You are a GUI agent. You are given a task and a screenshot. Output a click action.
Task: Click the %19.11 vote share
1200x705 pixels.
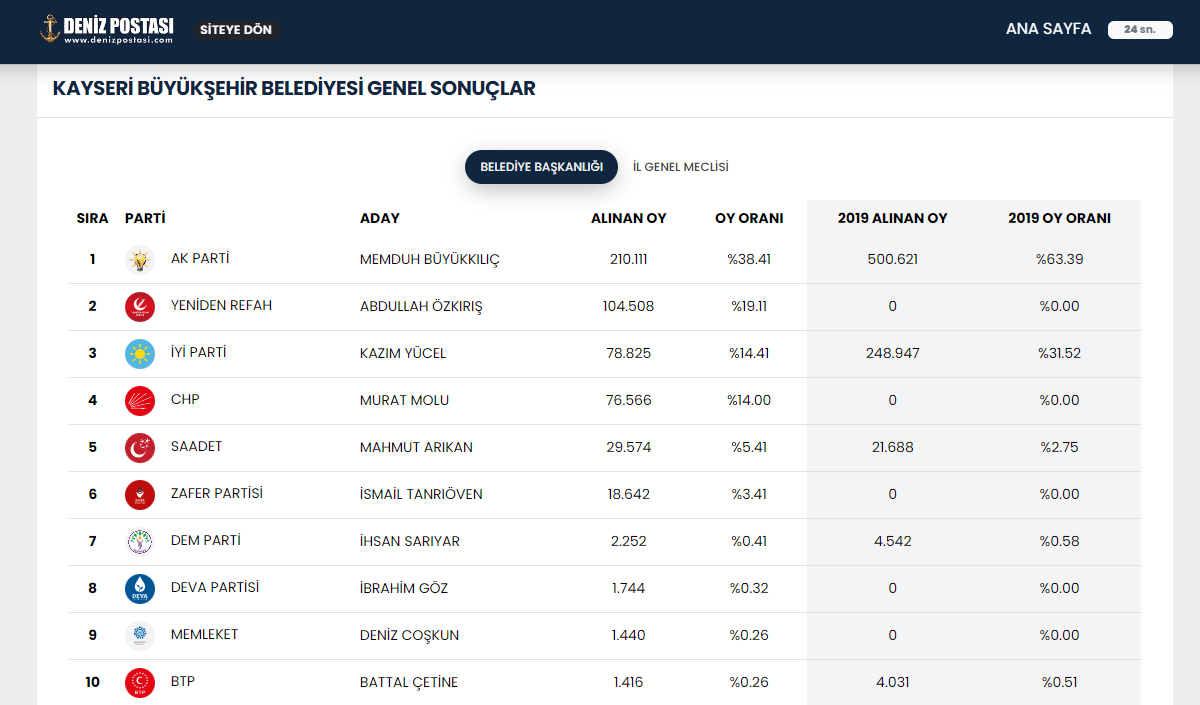[x=749, y=306]
